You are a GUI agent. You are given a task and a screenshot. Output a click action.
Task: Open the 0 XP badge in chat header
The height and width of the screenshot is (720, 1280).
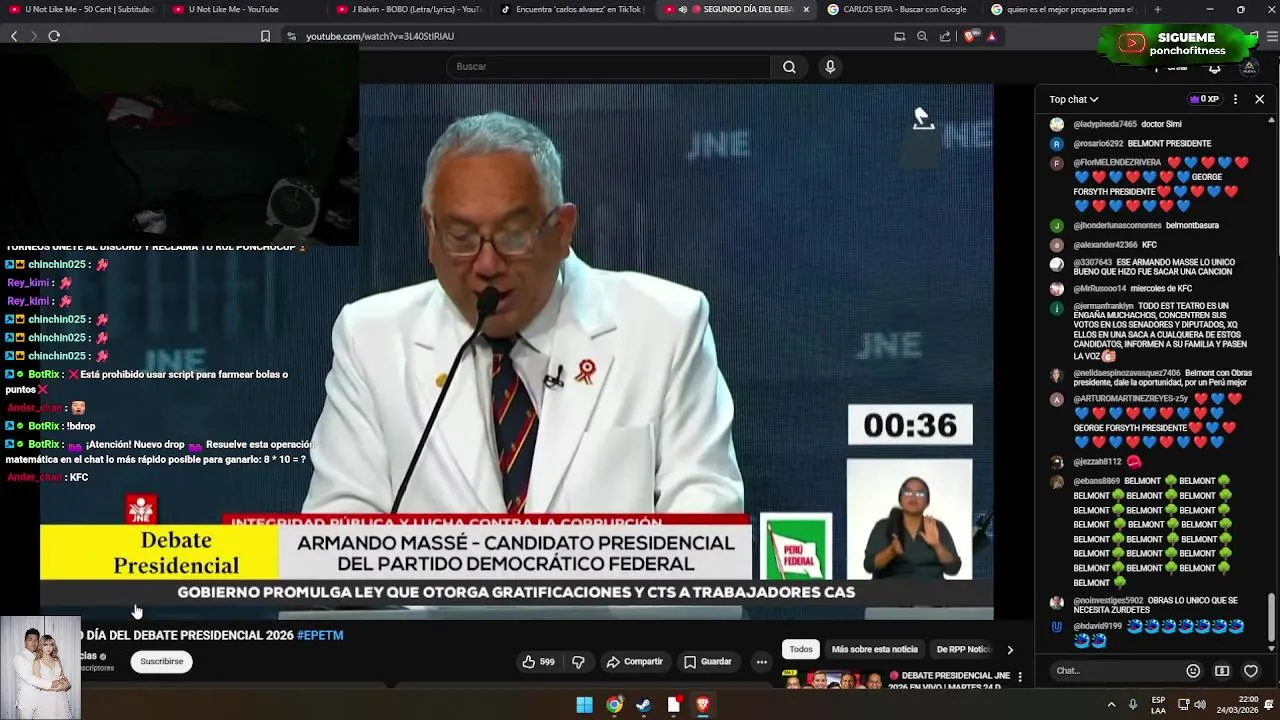1204,99
